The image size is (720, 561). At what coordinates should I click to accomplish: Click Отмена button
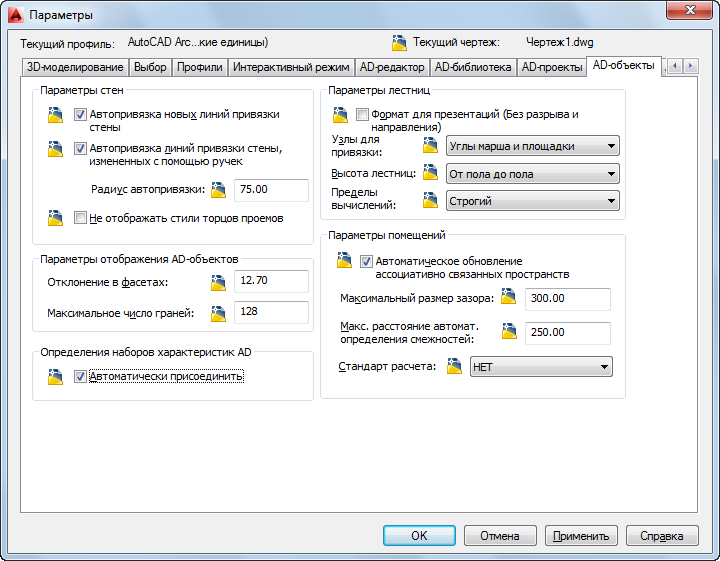(x=500, y=536)
